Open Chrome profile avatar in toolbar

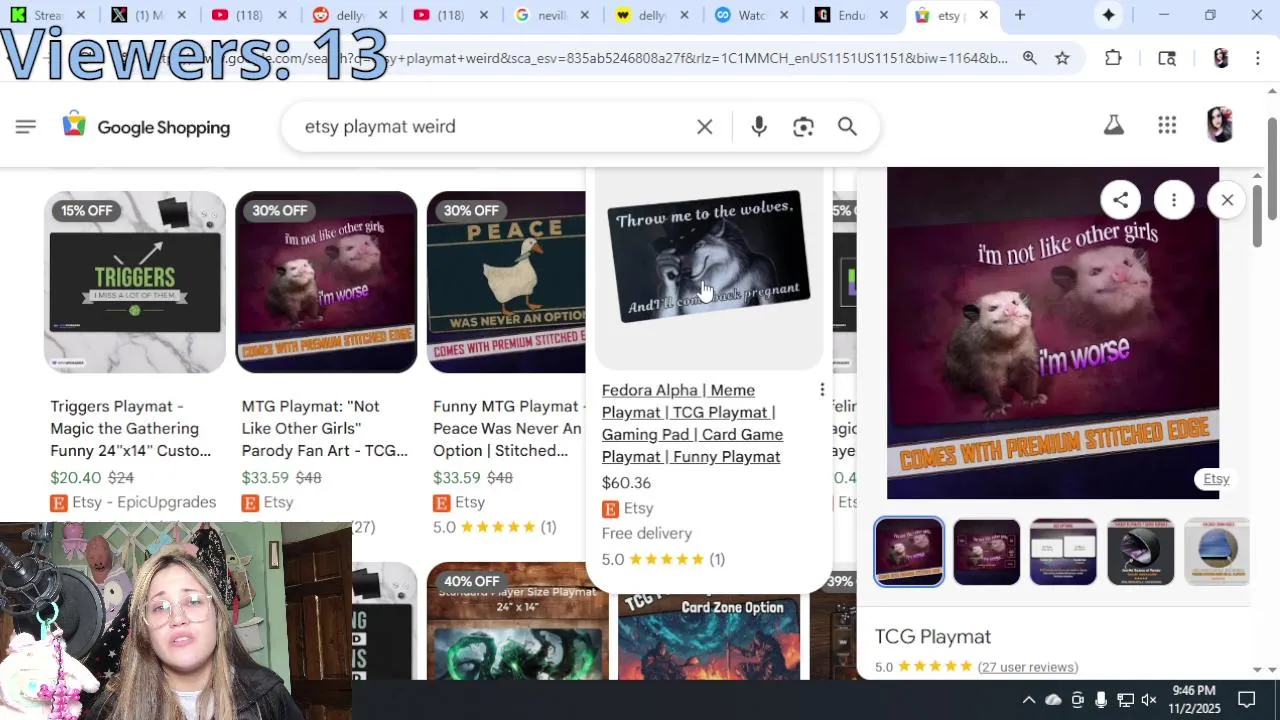click(x=1220, y=58)
